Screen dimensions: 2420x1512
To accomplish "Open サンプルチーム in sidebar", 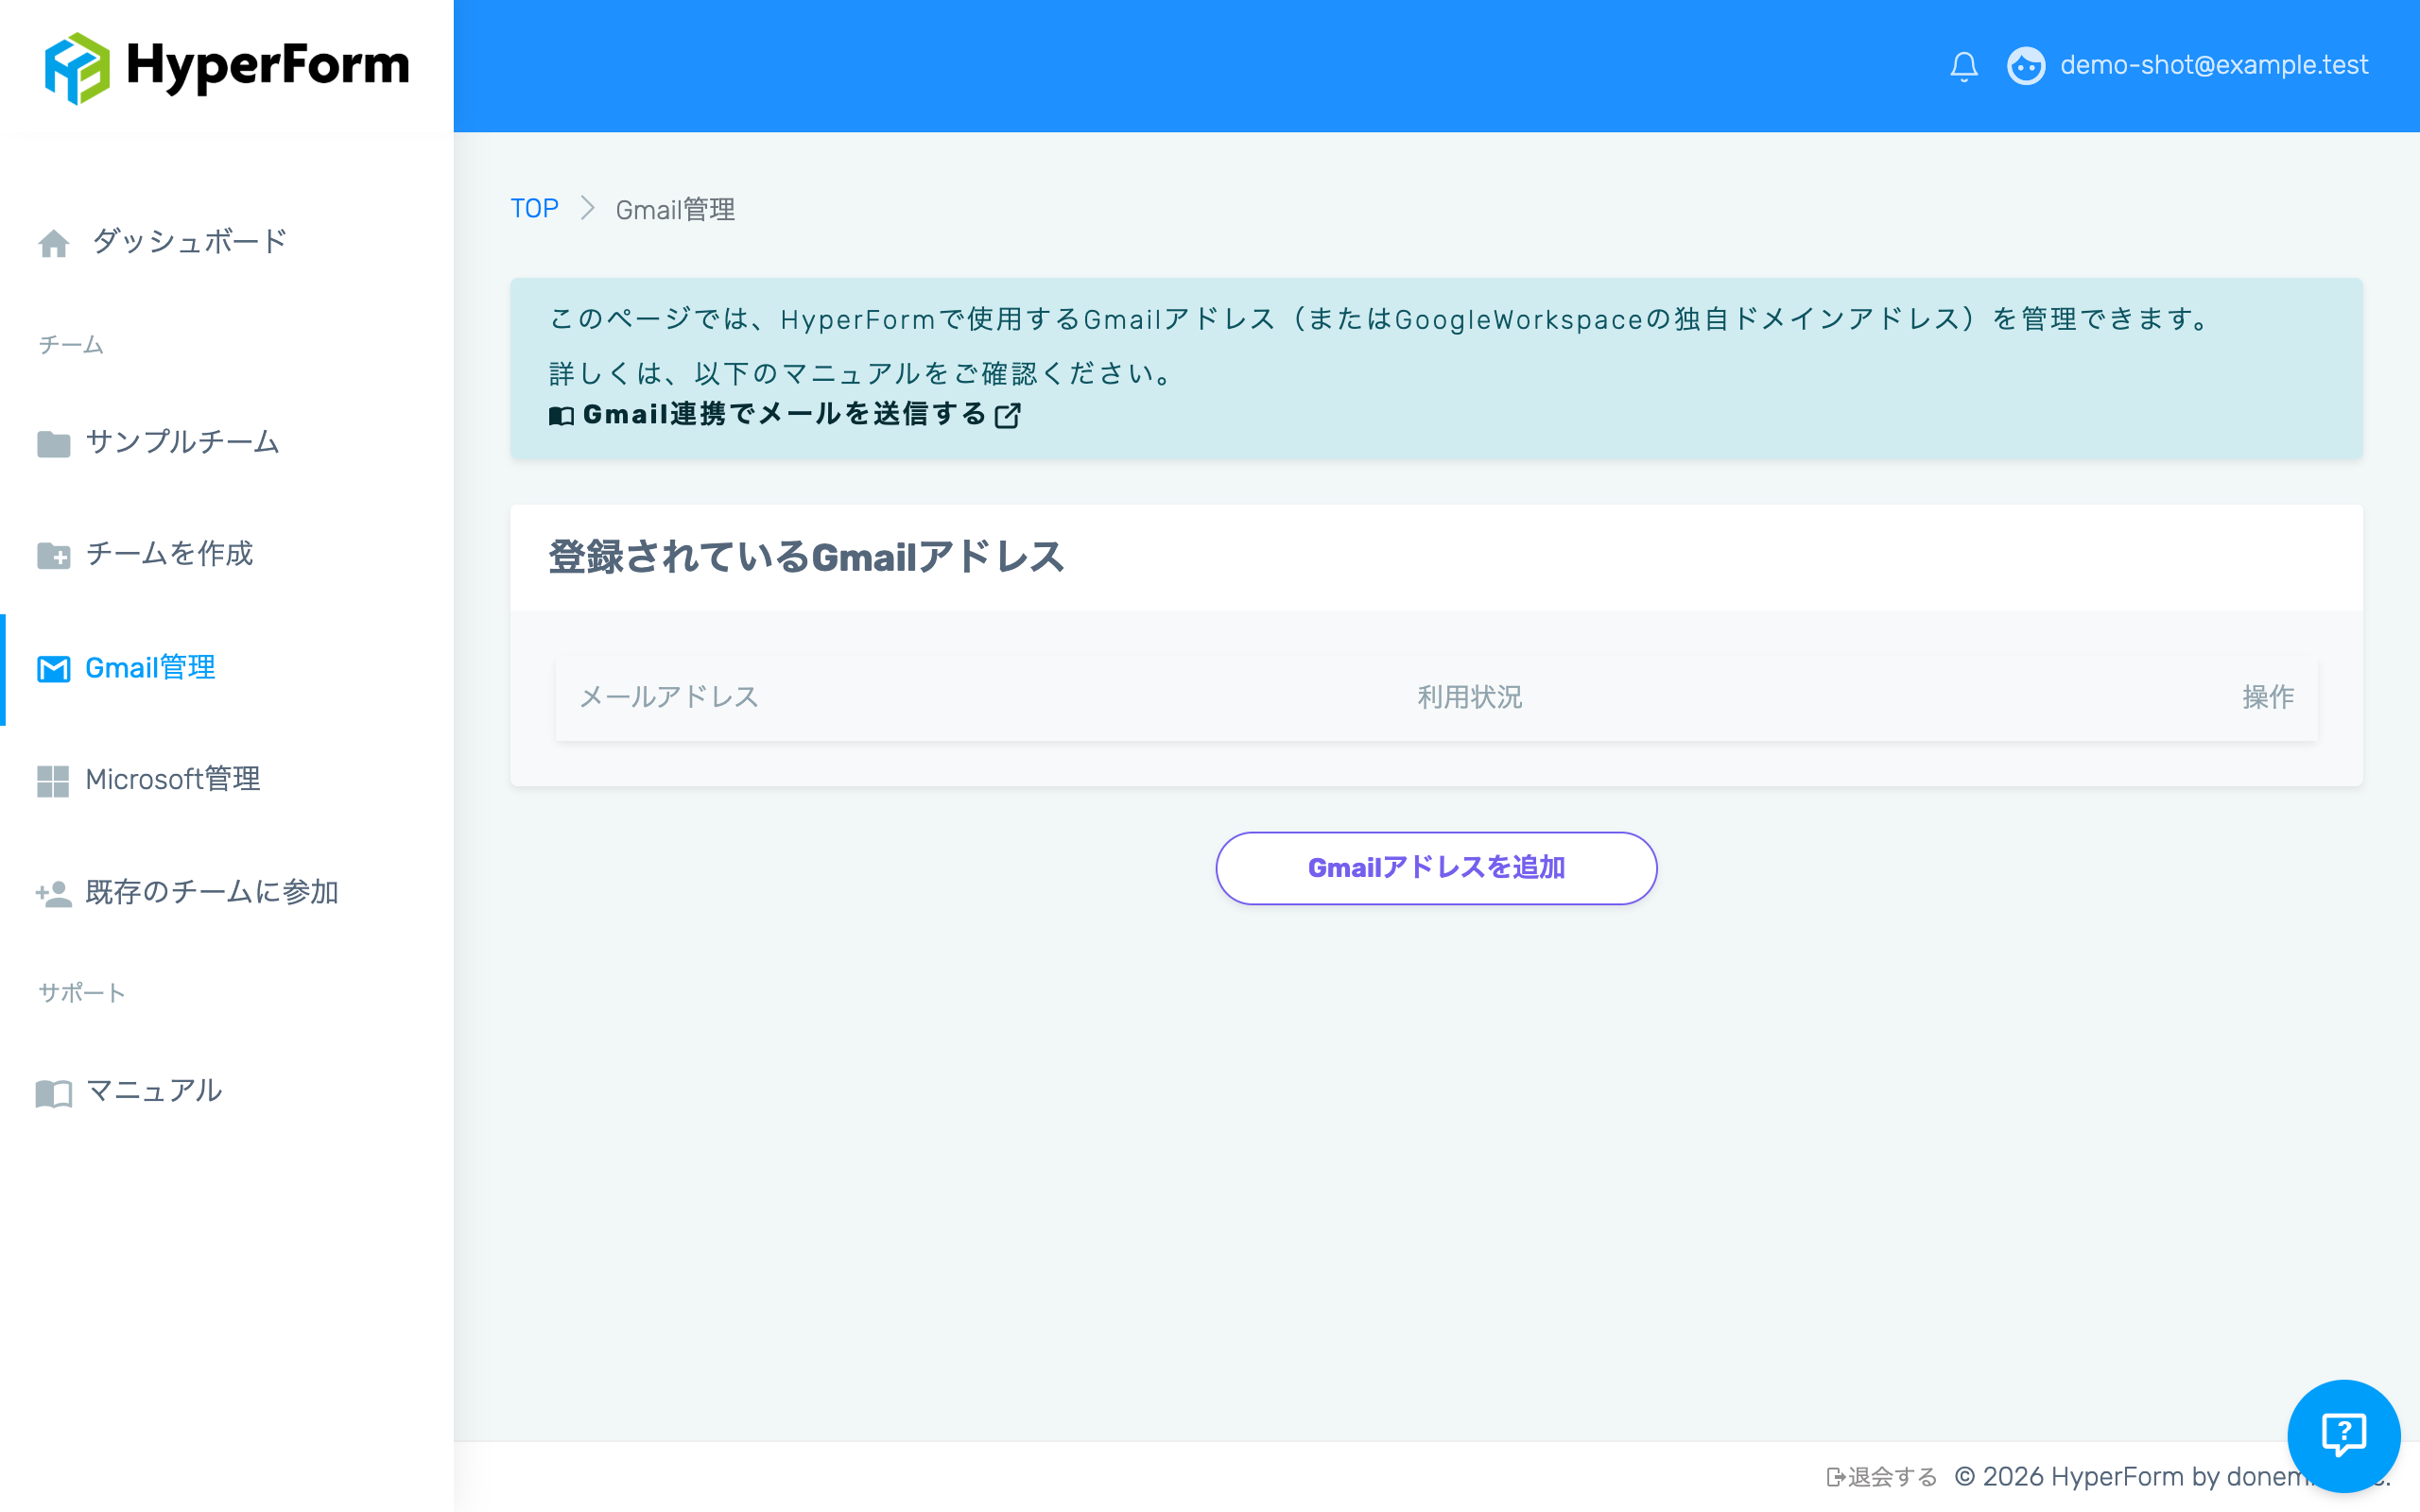I will [182, 442].
